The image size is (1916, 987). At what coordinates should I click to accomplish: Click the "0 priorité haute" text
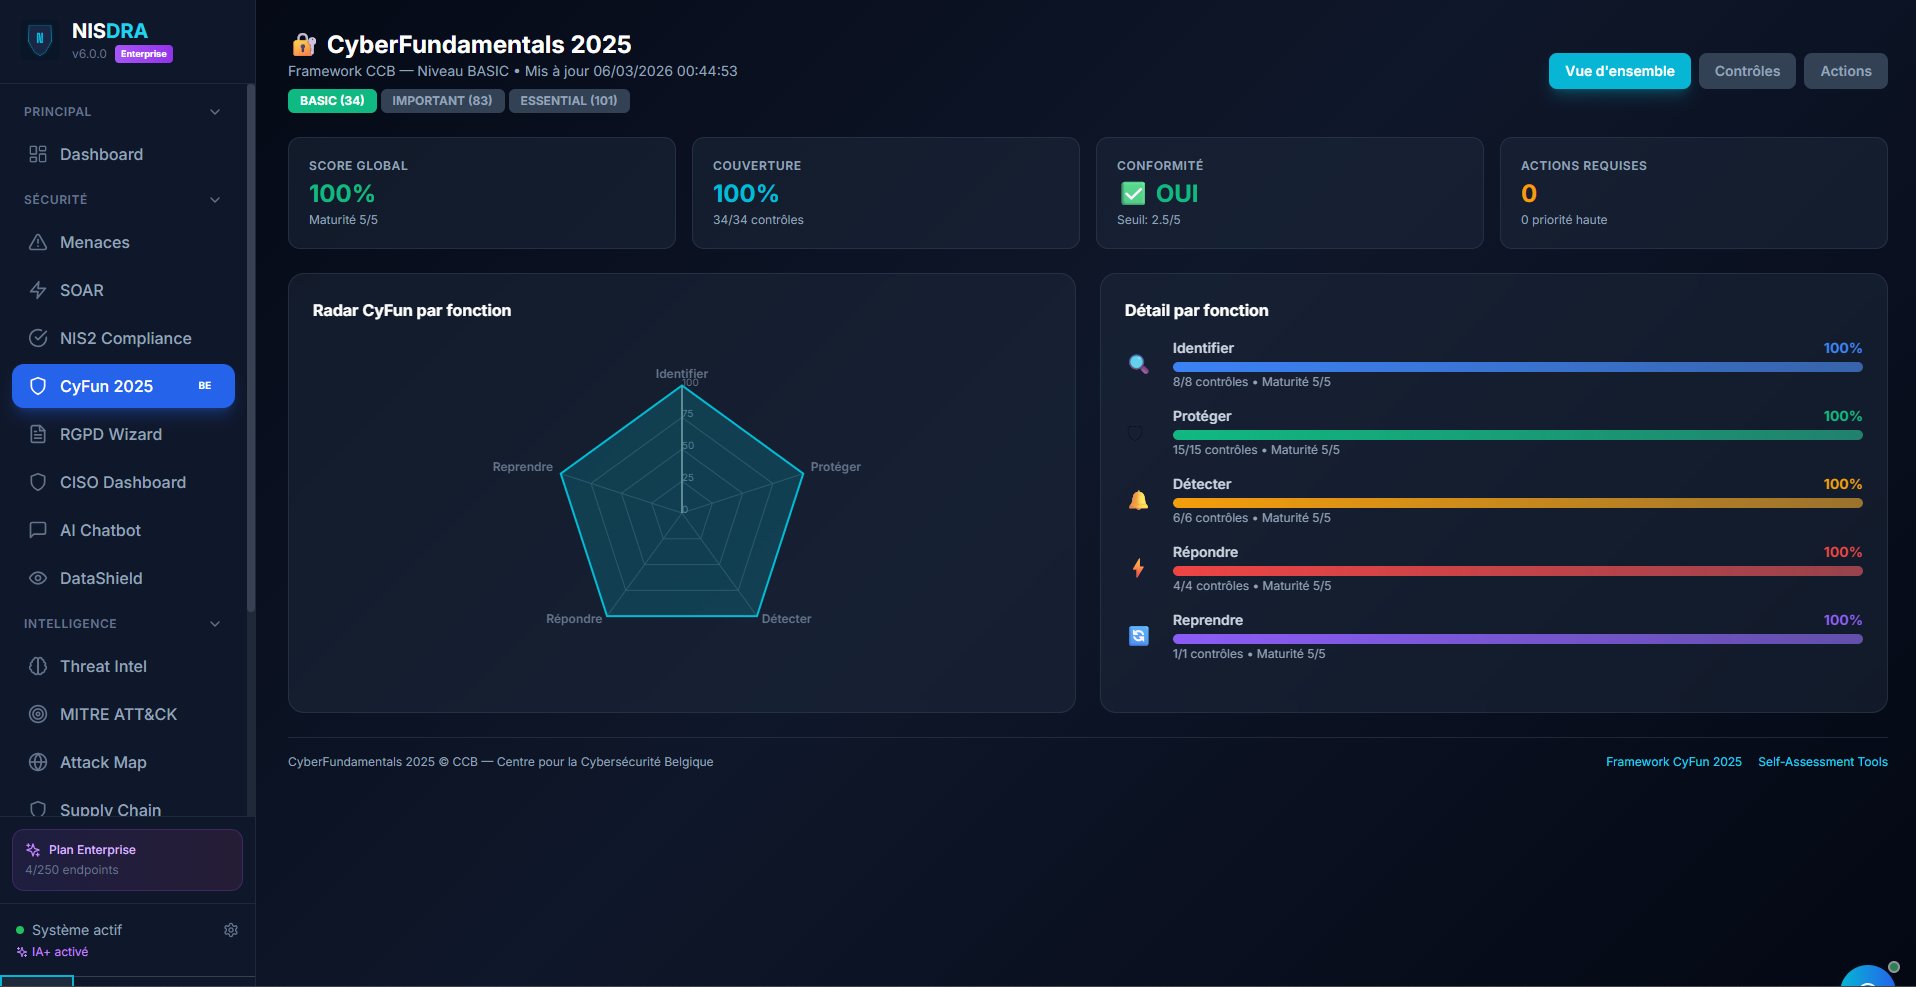point(1564,220)
